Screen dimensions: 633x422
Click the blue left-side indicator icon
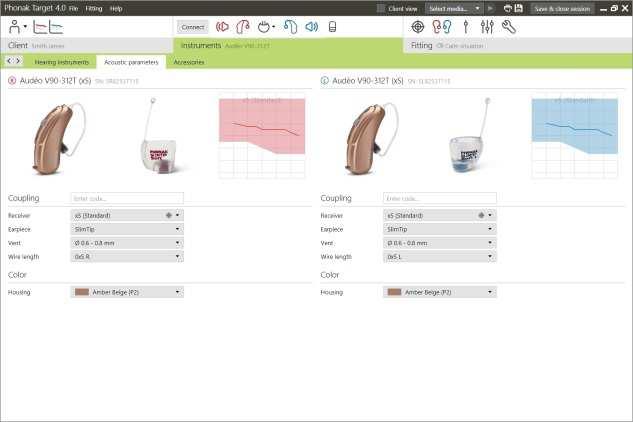pos(325,81)
